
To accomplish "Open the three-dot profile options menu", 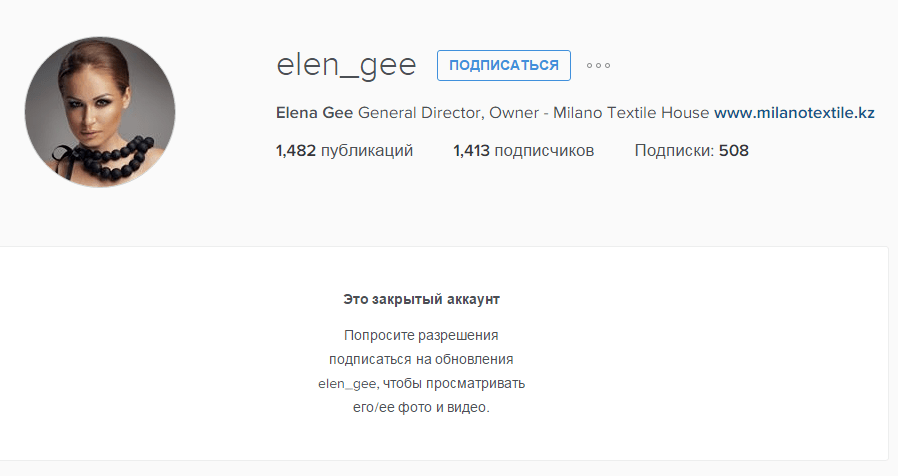I will (x=598, y=66).
